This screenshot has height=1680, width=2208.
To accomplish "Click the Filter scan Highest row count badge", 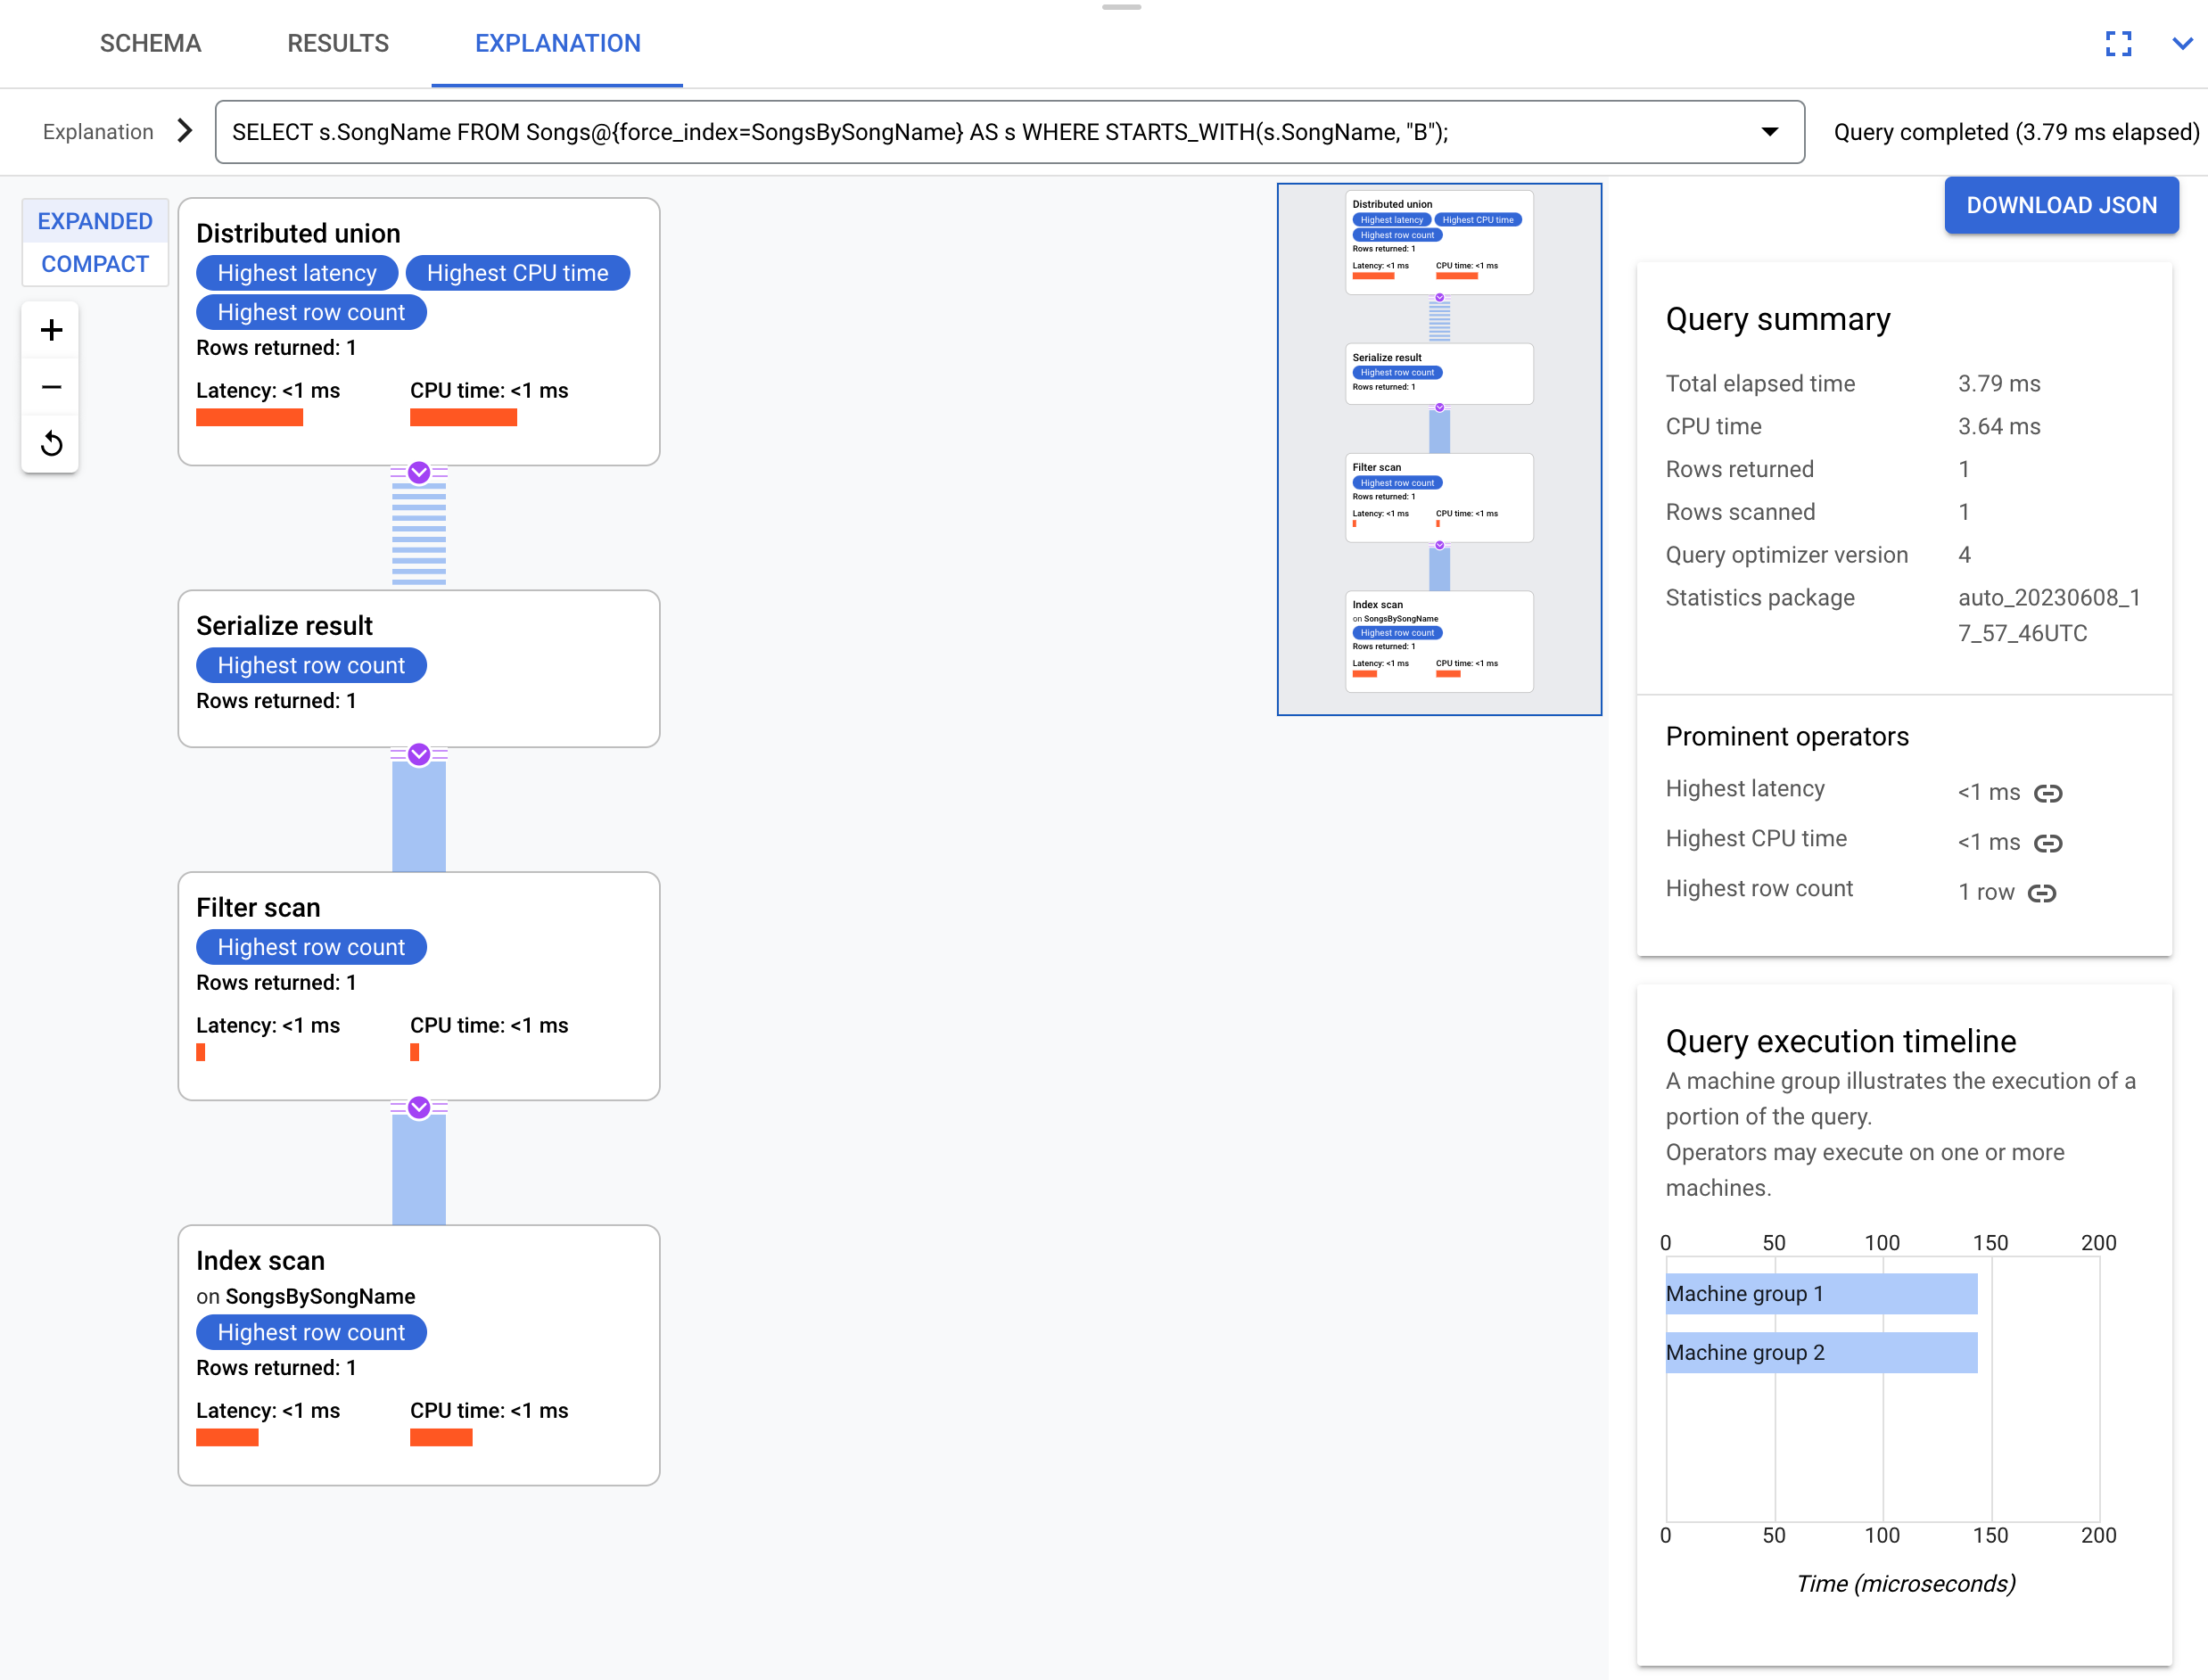I will pyautogui.click(x=309, y=948).
